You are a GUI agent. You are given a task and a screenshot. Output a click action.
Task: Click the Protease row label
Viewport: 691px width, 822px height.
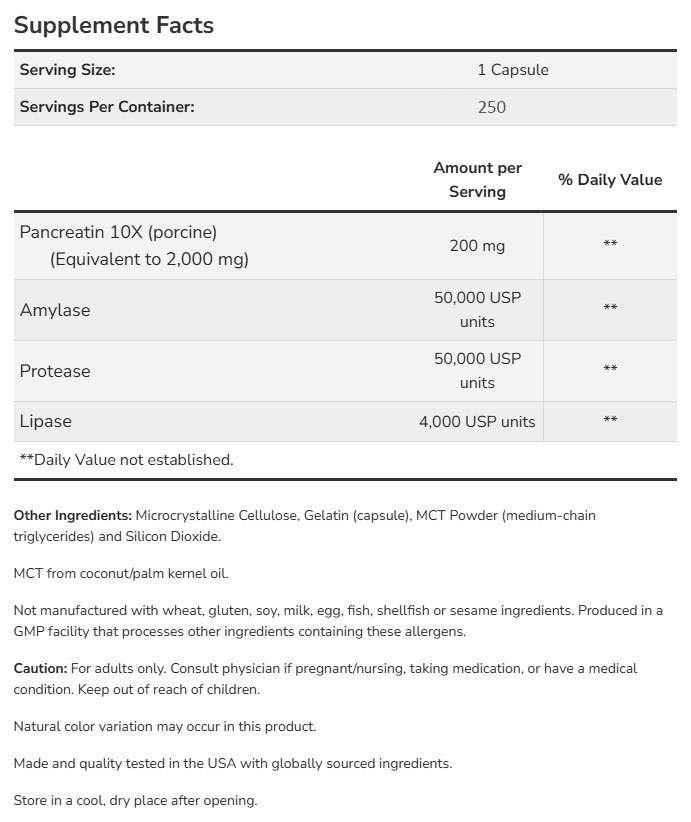(x=55, y=371)
